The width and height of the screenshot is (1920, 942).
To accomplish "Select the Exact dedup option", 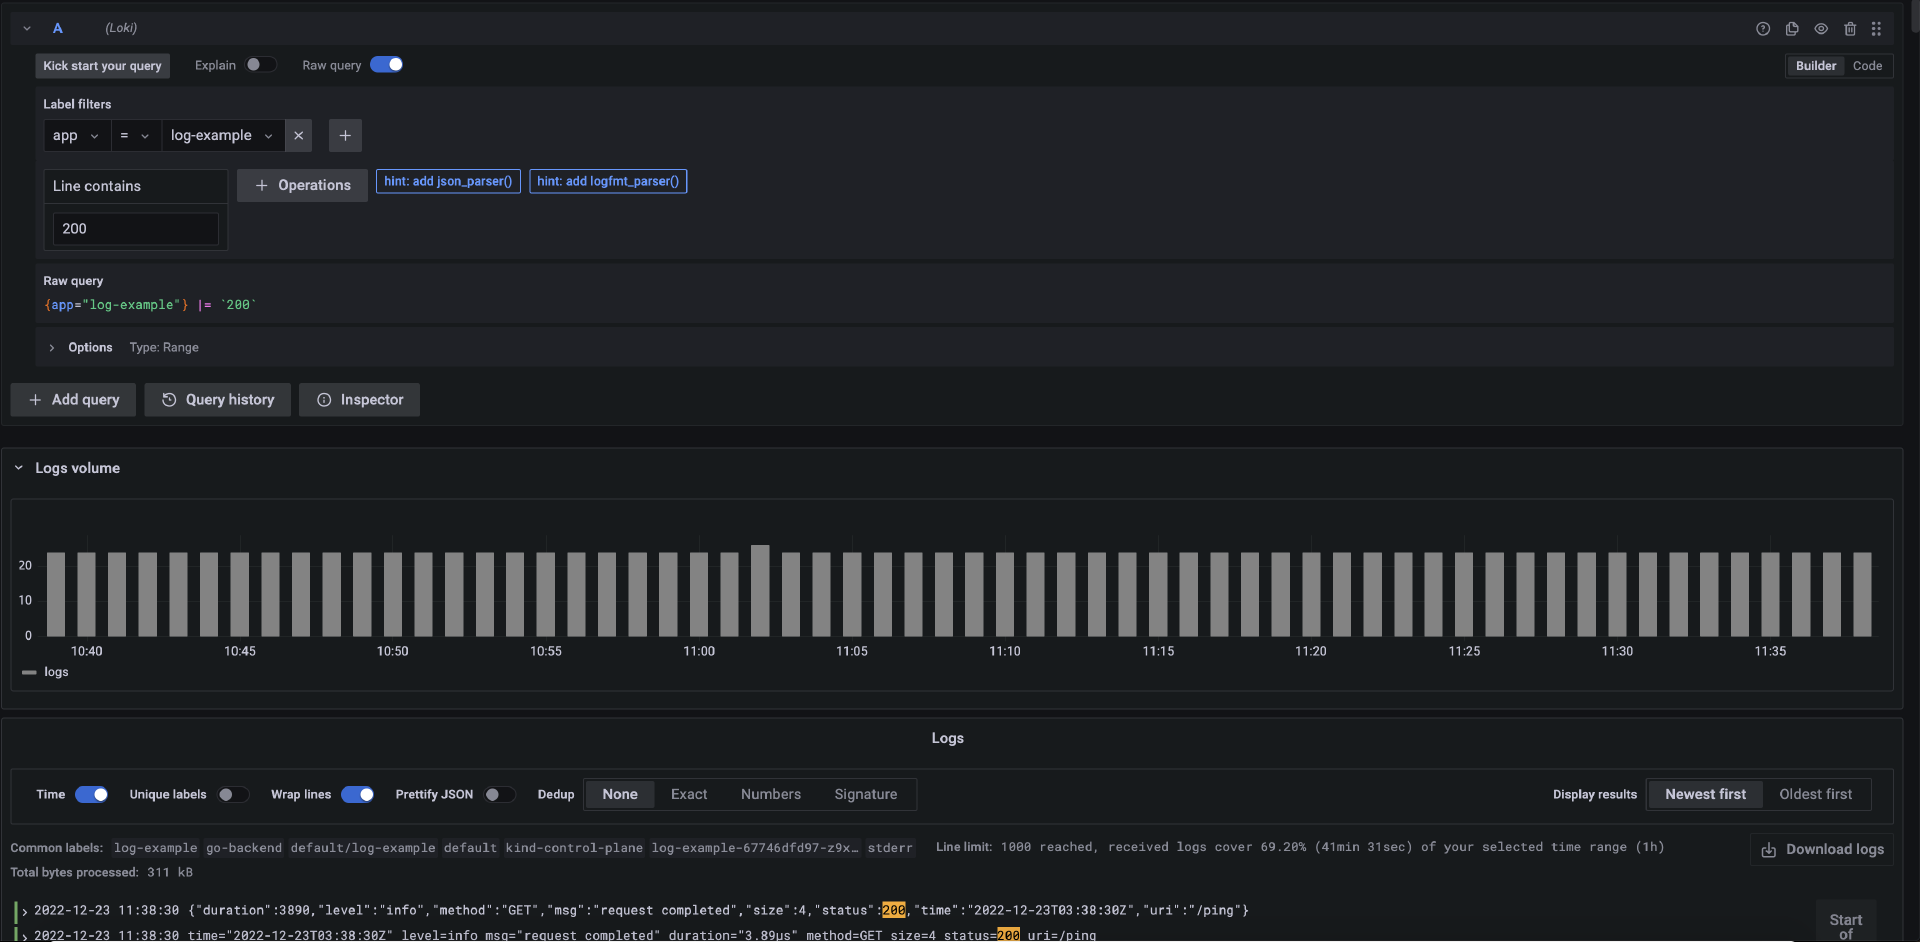I will click(x=688, y=795).
